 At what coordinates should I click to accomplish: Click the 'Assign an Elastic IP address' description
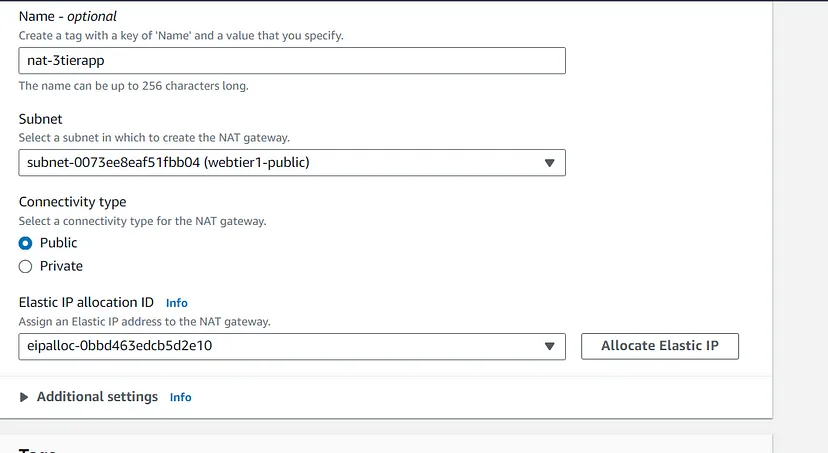145,322
